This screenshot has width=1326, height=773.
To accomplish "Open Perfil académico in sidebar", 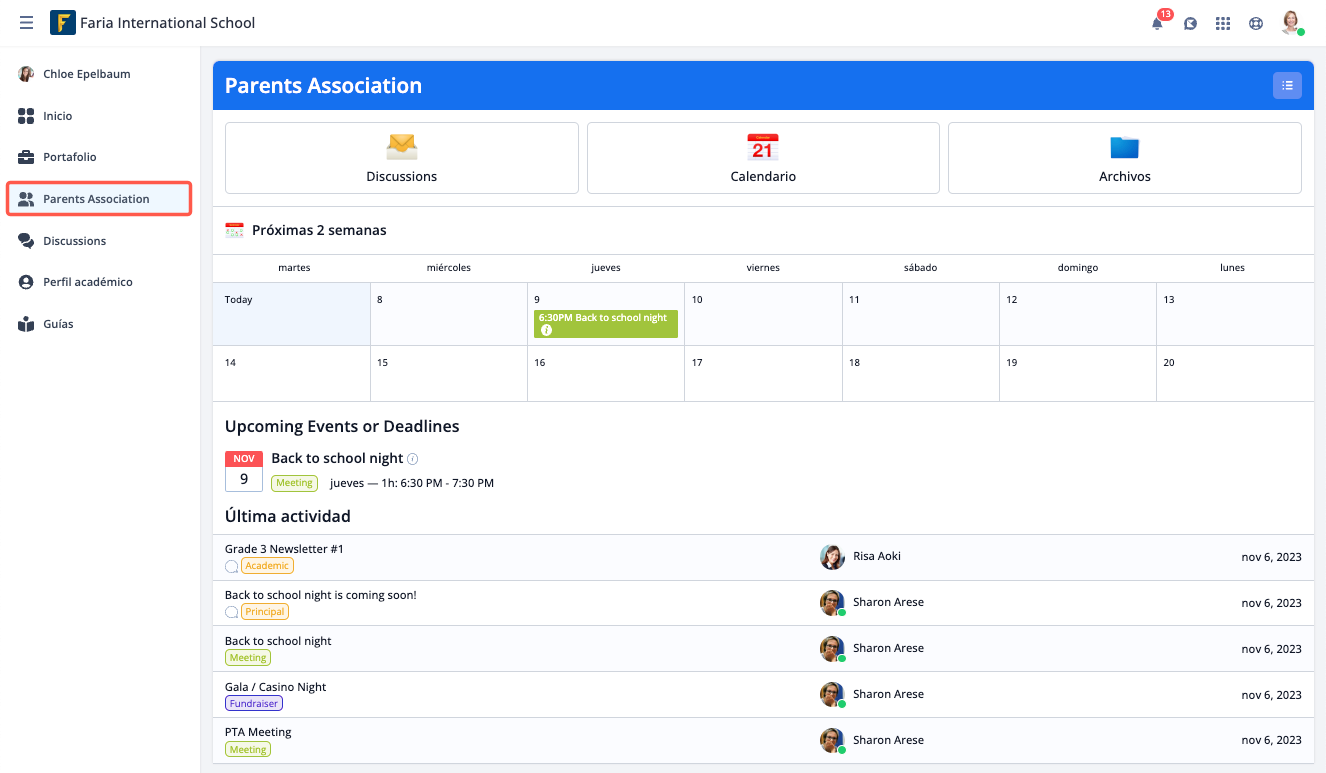I will pos(87,282).
